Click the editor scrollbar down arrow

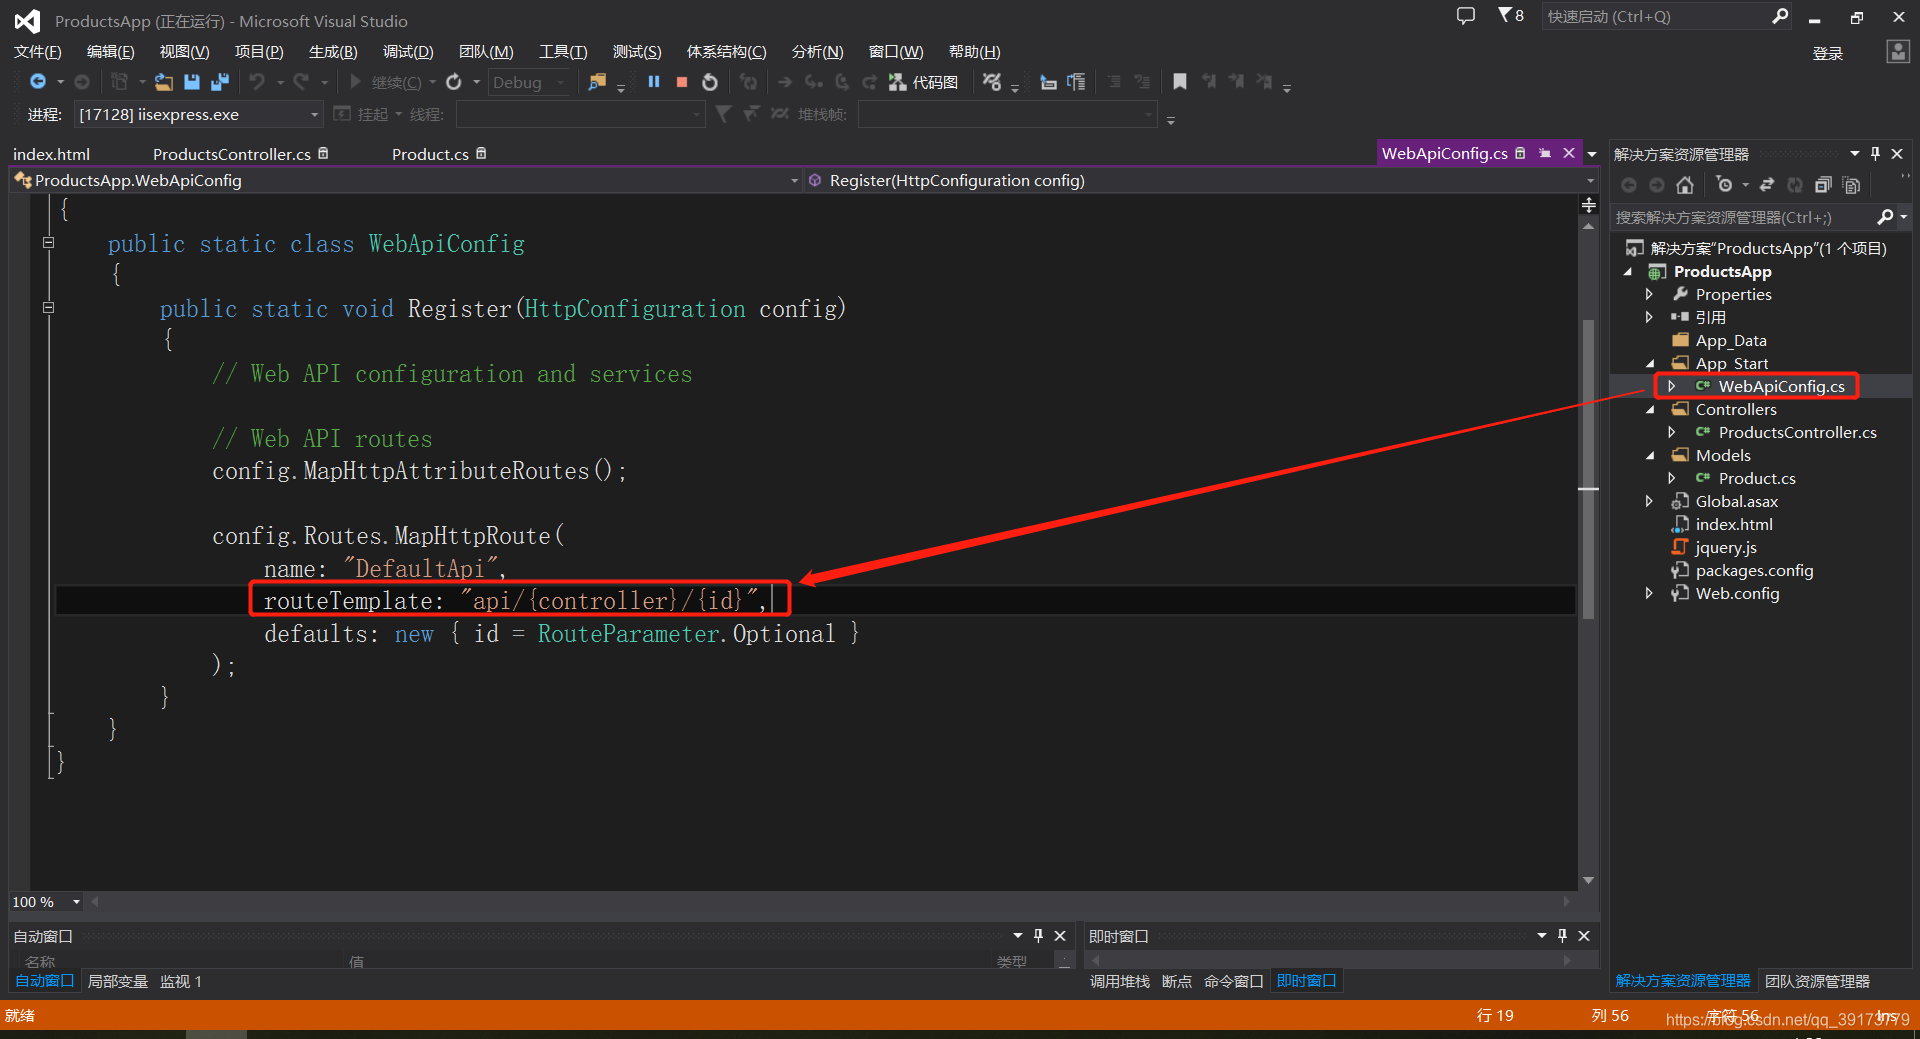tap(1588, 880)
